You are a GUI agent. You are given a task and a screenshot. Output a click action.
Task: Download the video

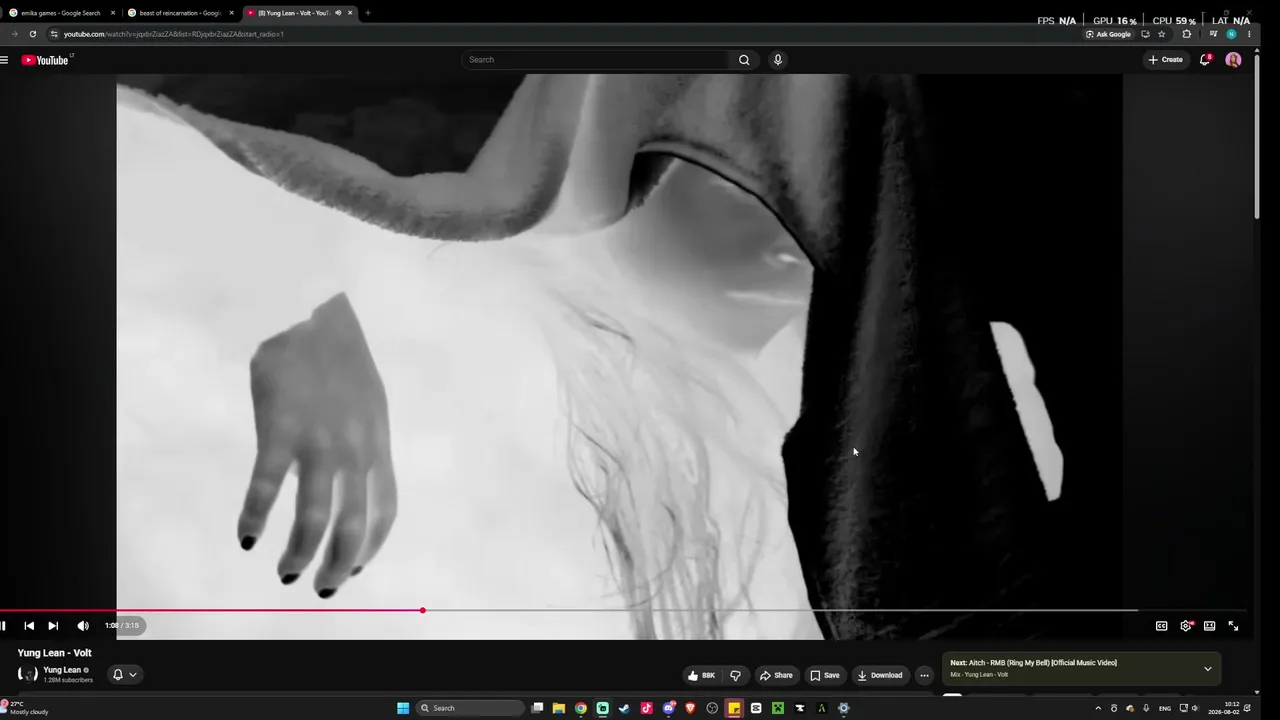click(880, 675)
